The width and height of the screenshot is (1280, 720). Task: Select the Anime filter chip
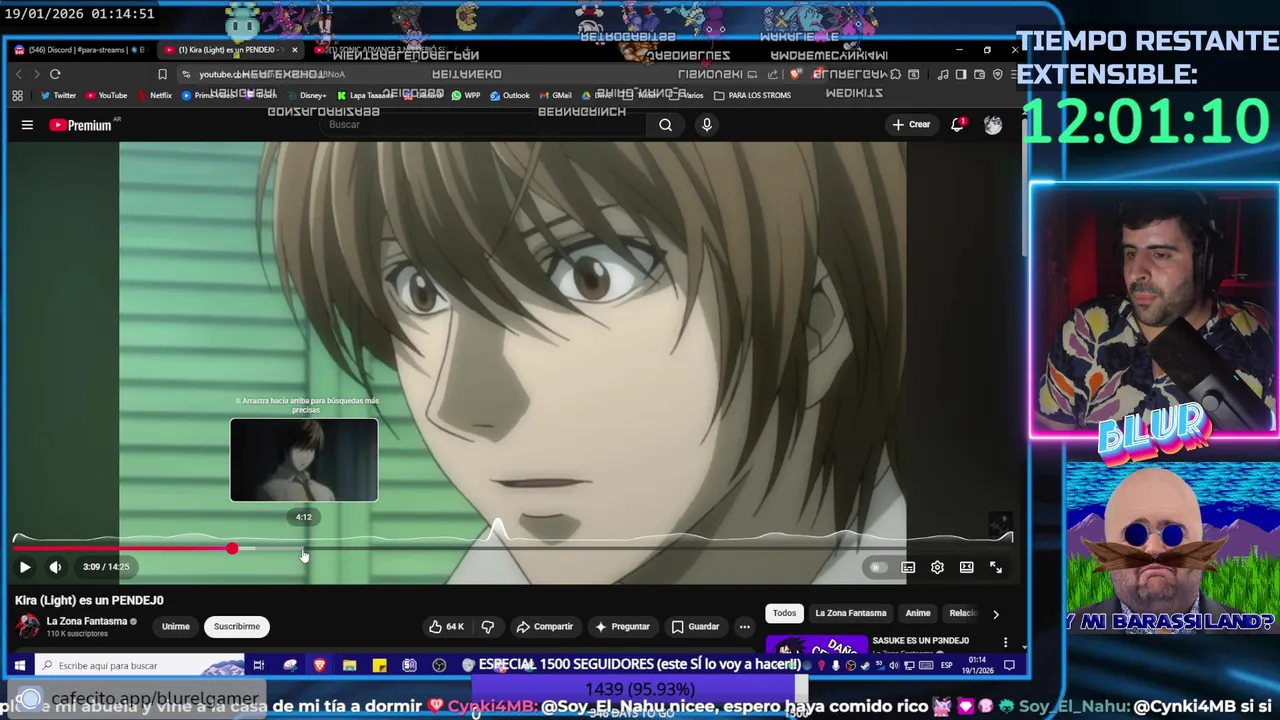pos(918,613)
